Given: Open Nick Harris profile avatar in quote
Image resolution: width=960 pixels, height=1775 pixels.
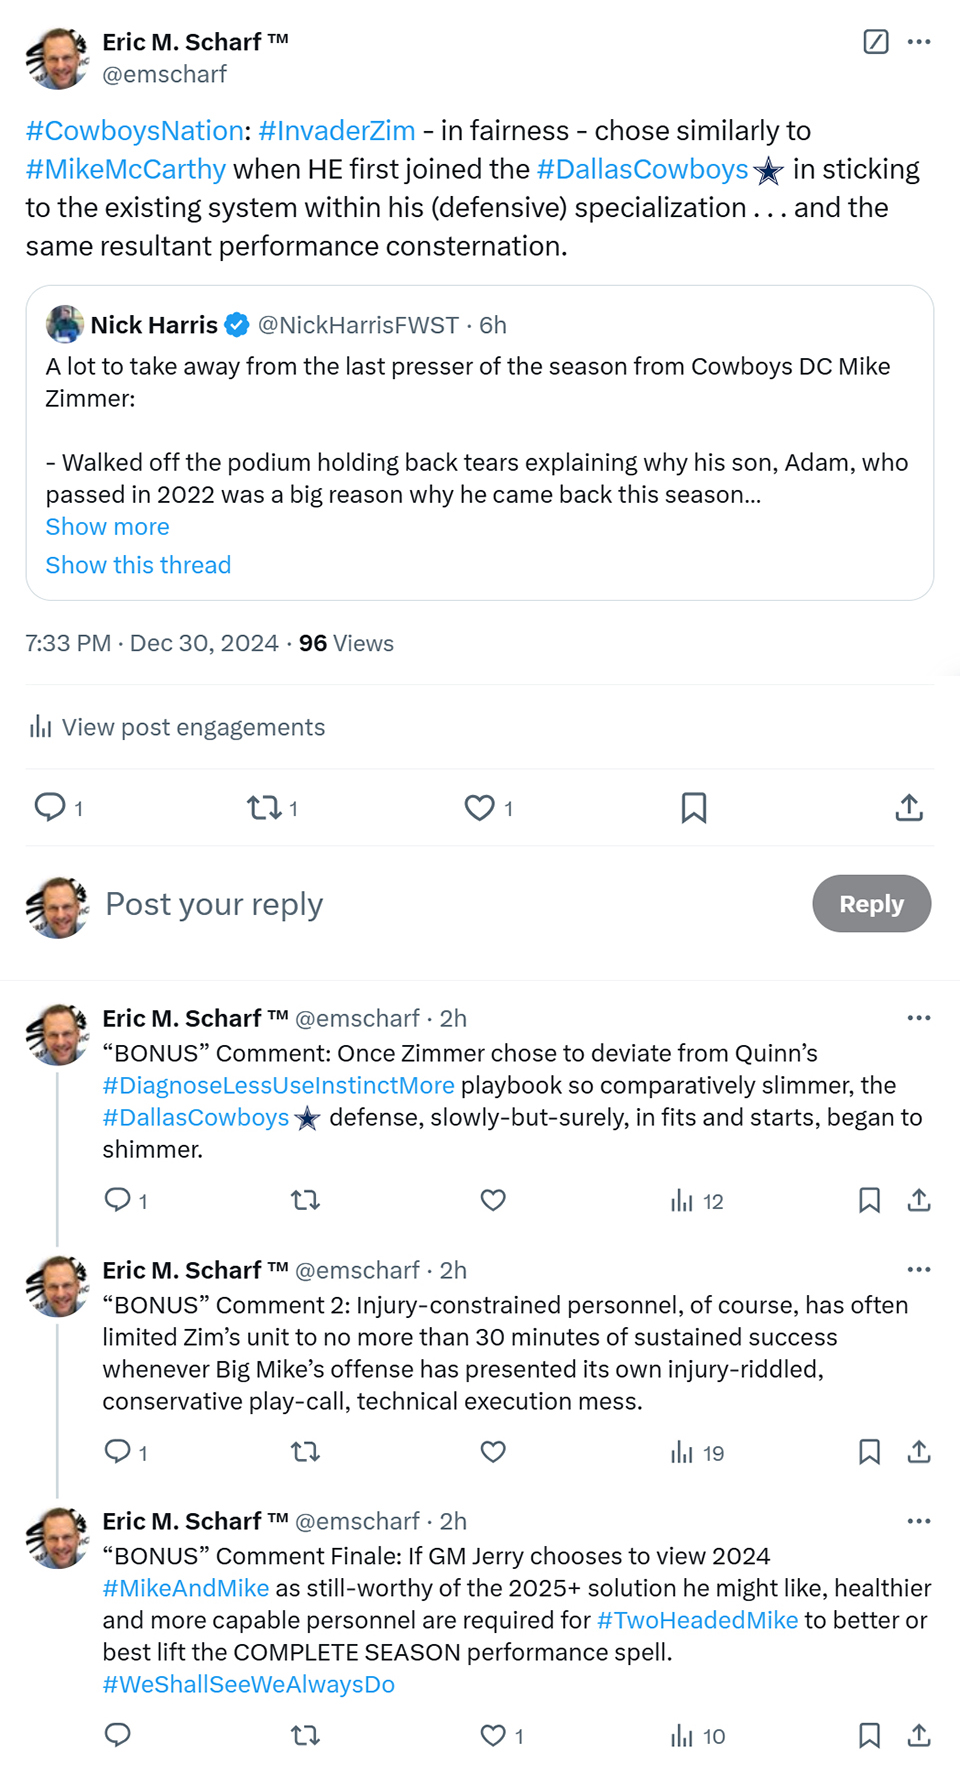Looking at the screenshot, I should tap(65, 324).
